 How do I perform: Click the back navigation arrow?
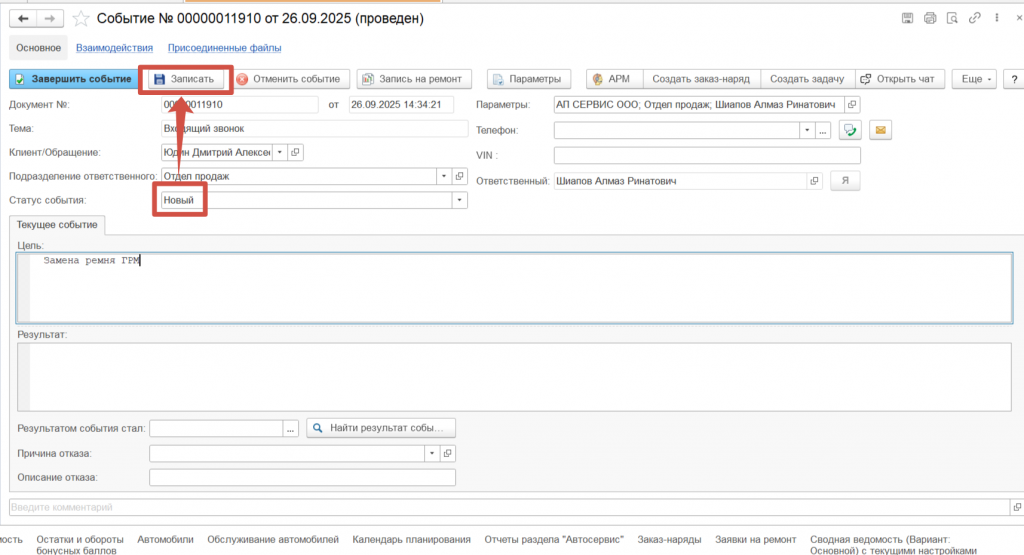click(x=24, y=18)
